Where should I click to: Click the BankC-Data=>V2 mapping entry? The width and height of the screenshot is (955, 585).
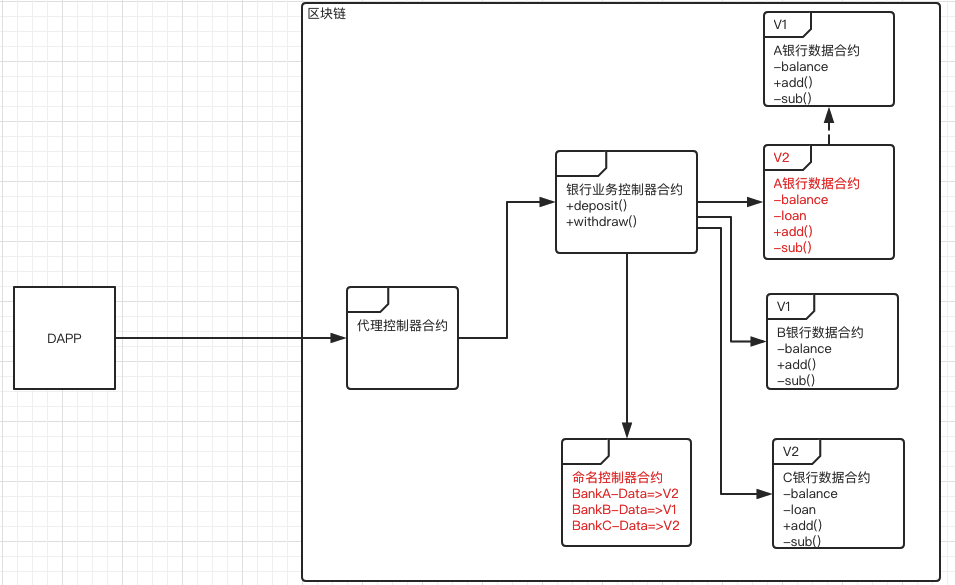pyautogui.click(x=625, y=526)
